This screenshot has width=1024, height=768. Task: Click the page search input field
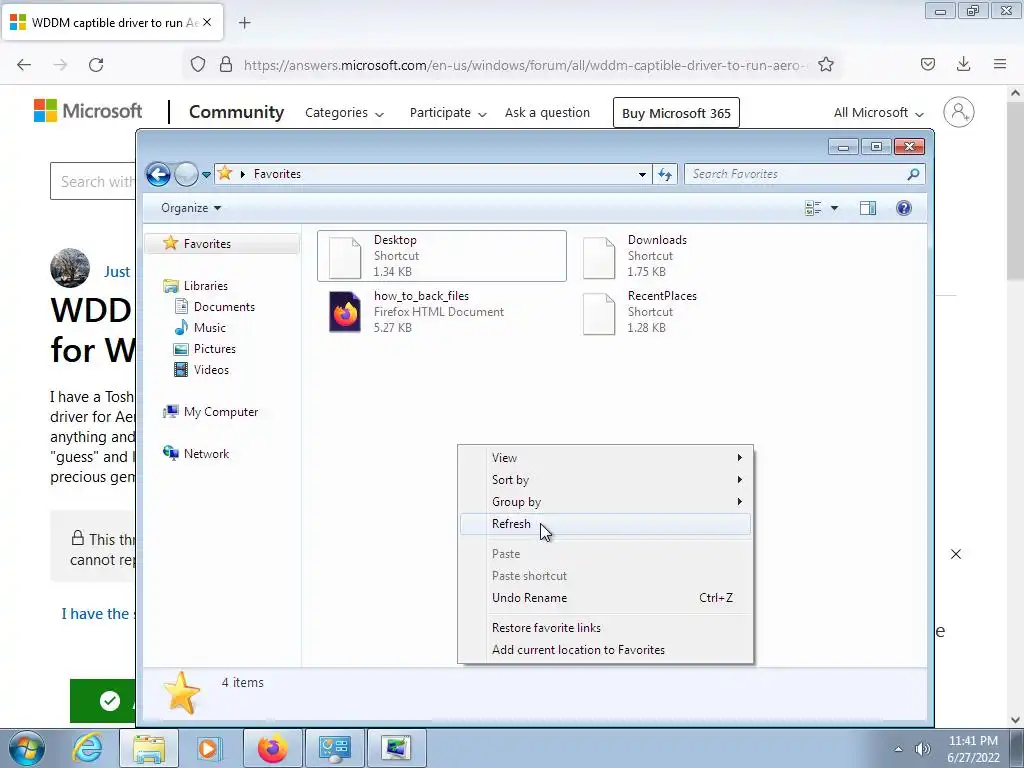click(x=93, y=182)
